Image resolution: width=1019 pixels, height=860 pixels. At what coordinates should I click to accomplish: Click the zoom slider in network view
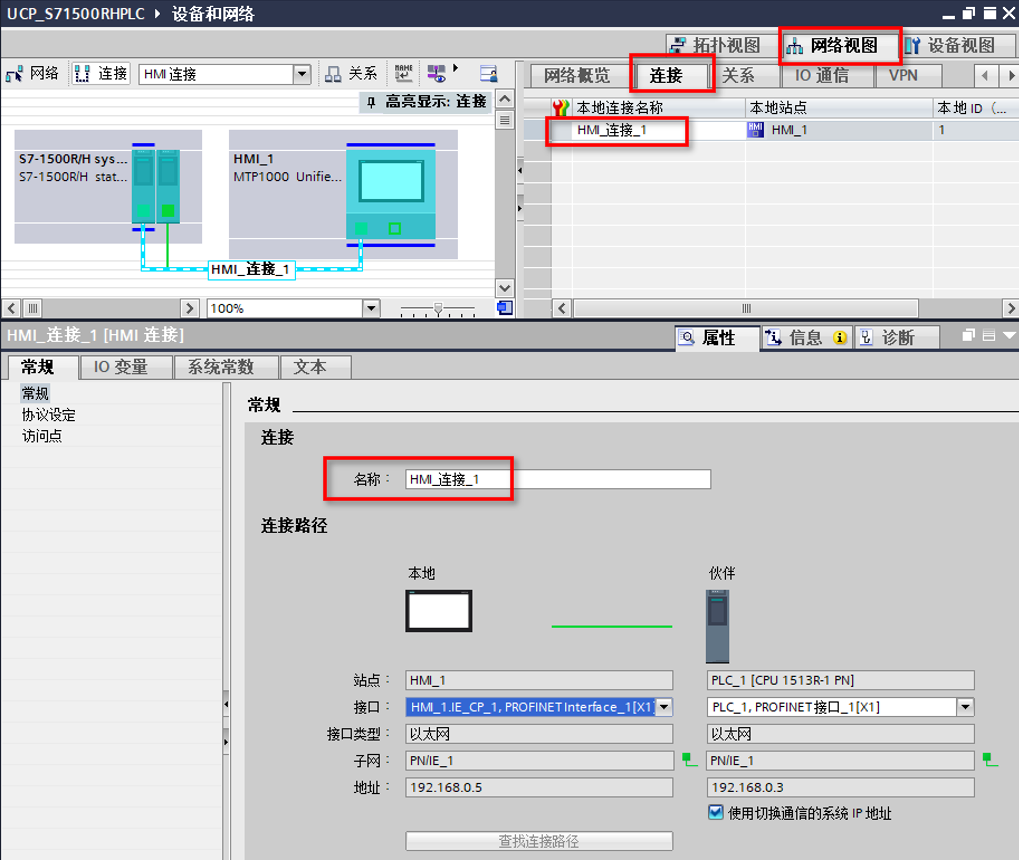tap(437, 308)
